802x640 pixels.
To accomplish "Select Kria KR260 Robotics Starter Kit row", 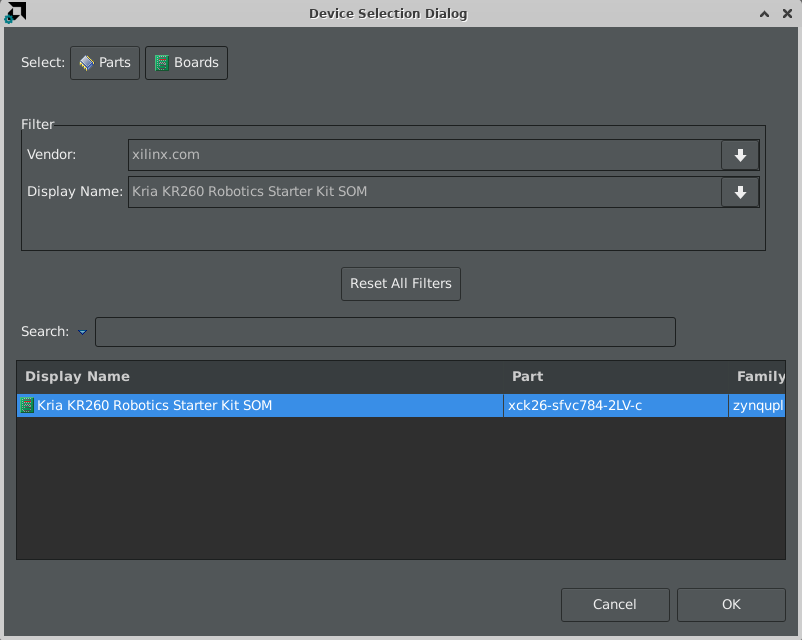I will (401, 406).
